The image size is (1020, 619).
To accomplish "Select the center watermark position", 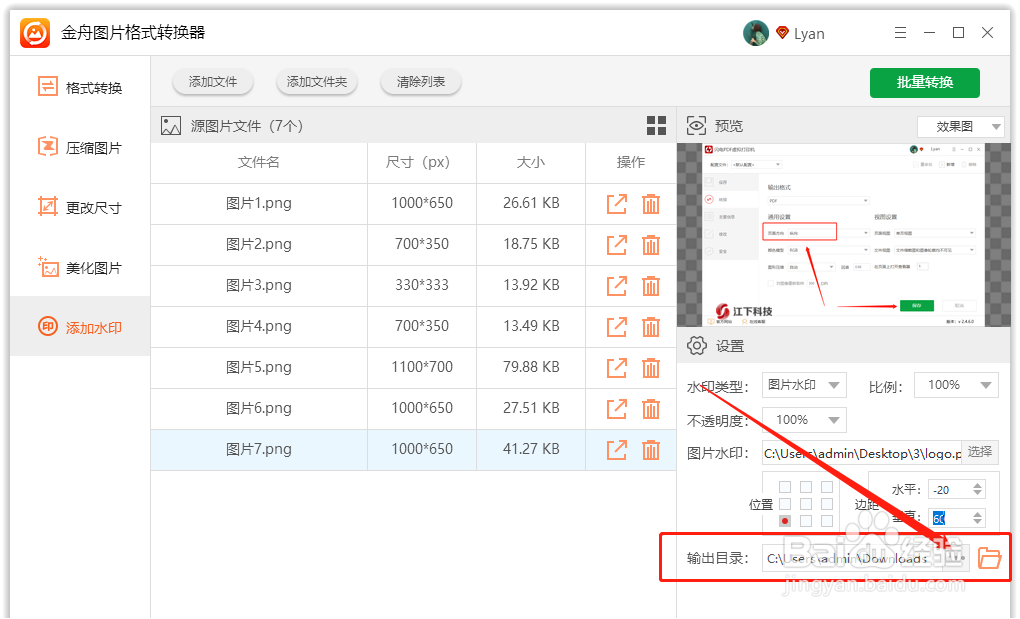I will tap(808, 503).
